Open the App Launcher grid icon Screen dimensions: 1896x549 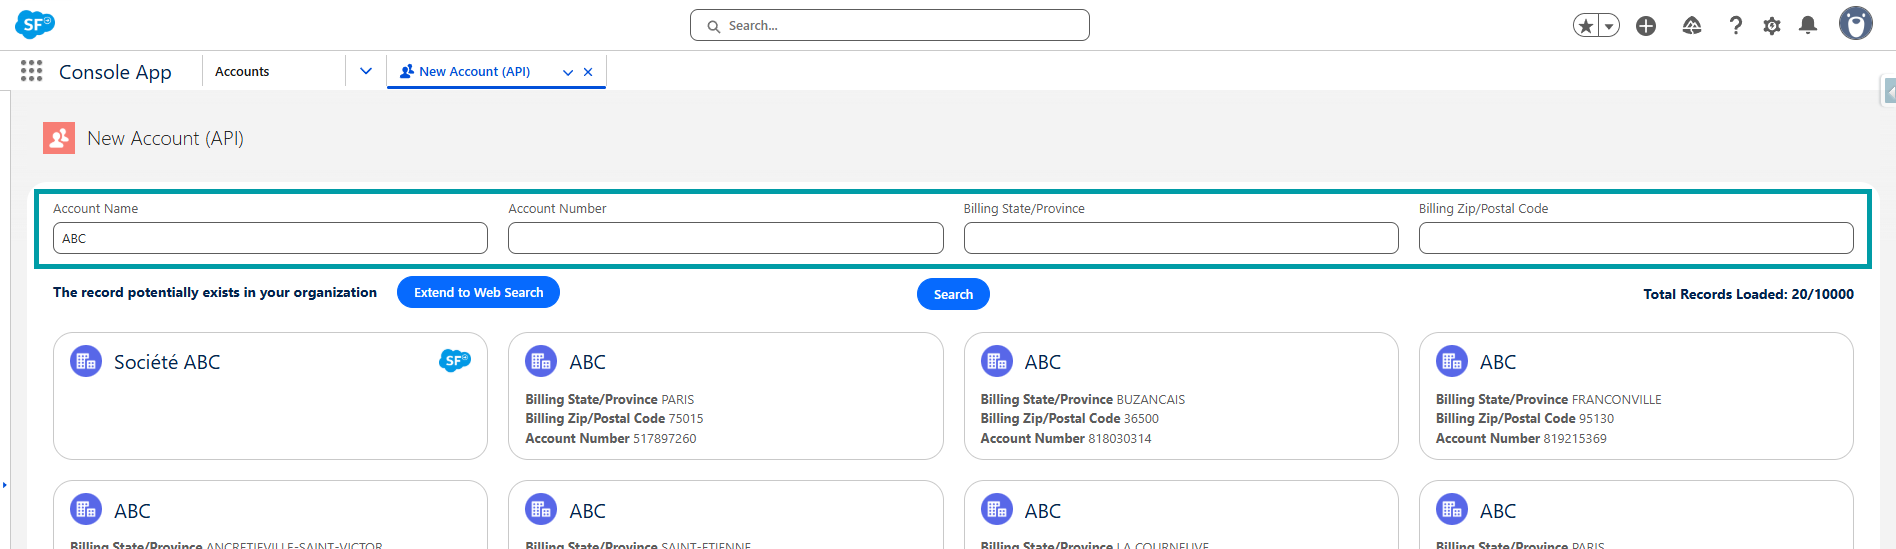pos(31,71)
